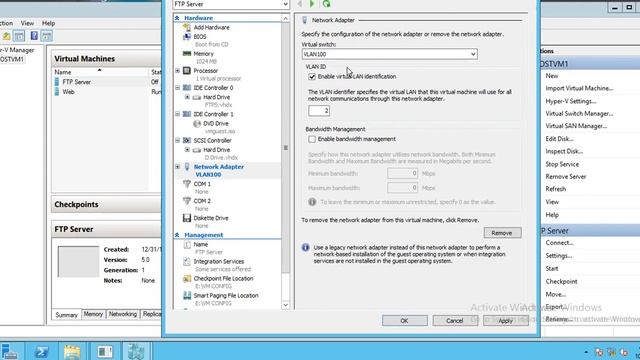Click Hyper-V Settings in Actions pane

coord(571,101)
